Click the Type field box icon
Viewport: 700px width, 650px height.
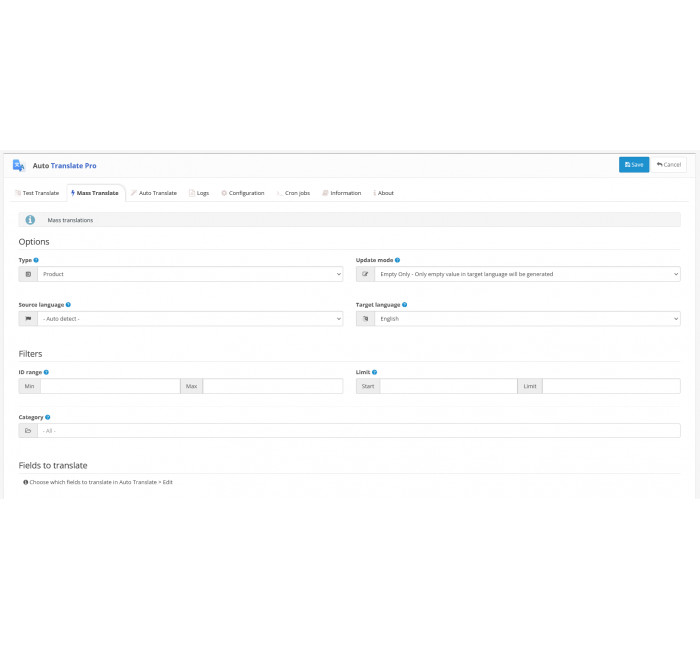28,274
